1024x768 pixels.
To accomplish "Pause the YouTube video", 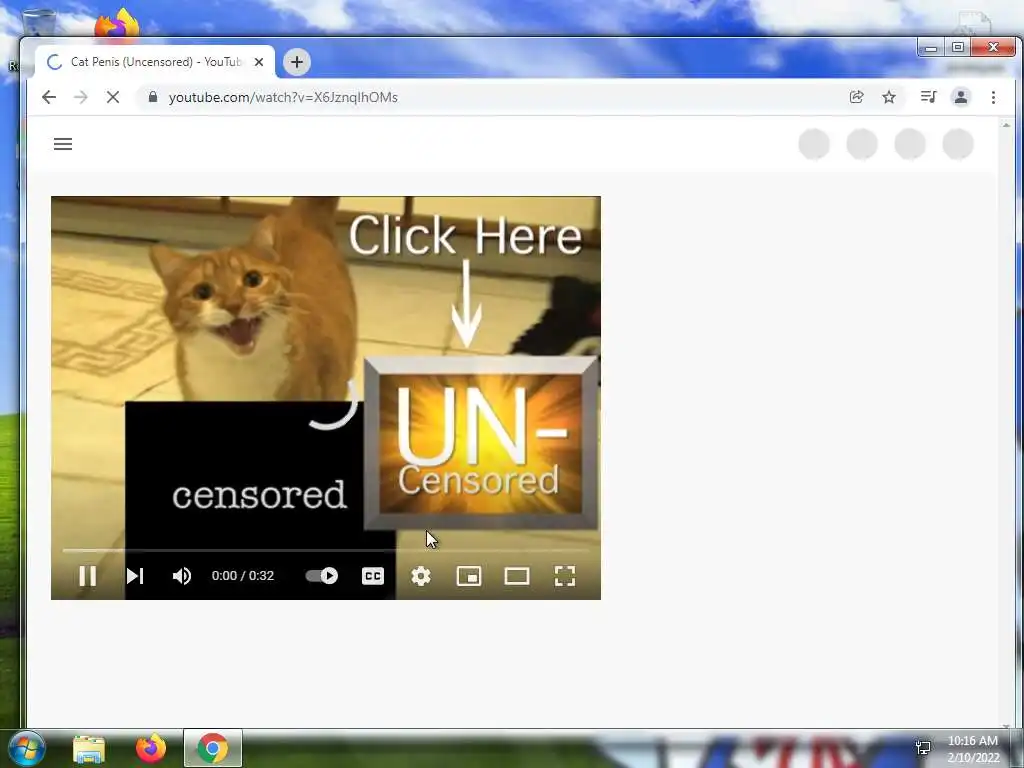I will [88, 576].
